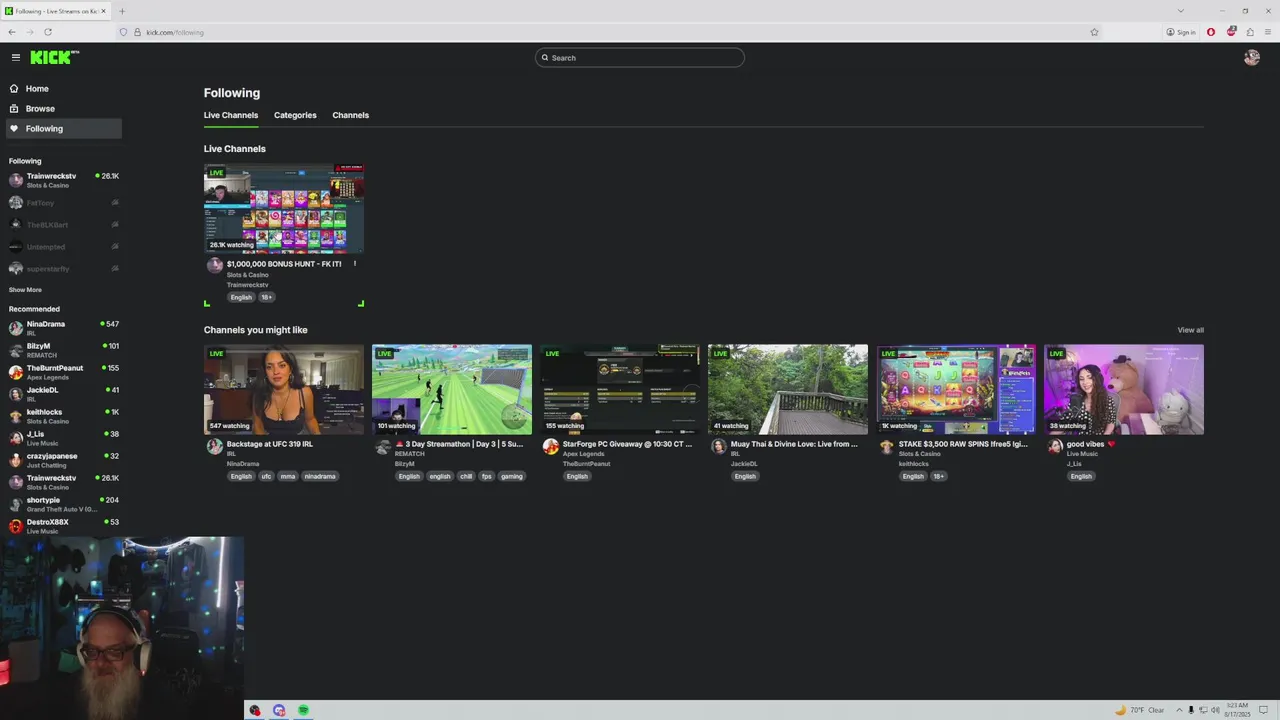Click the 18+ tag on Trainwreckstv card
The width and height of the screenshot is (1280, 720).
(x=266, y=297)
